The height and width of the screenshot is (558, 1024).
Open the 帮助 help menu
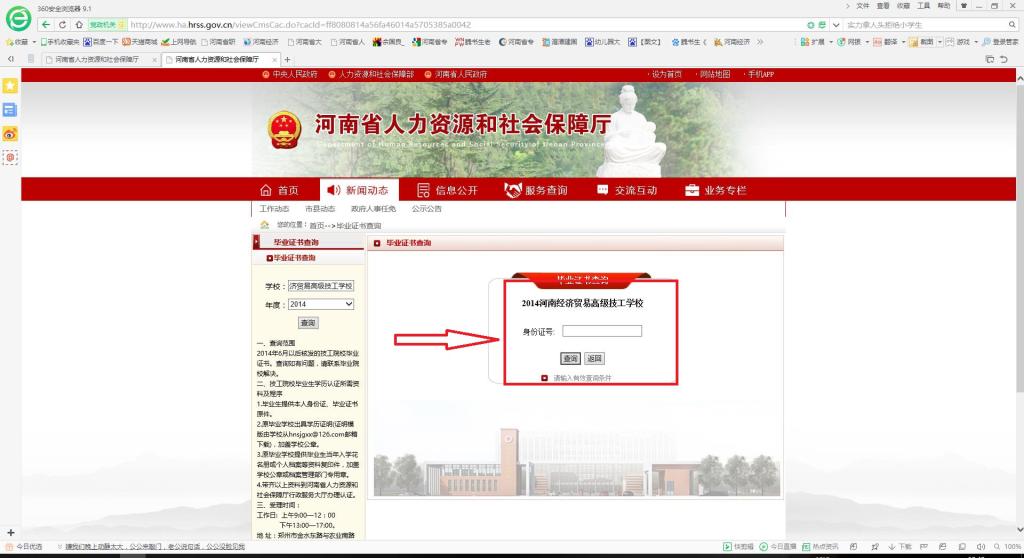point(944,6)
